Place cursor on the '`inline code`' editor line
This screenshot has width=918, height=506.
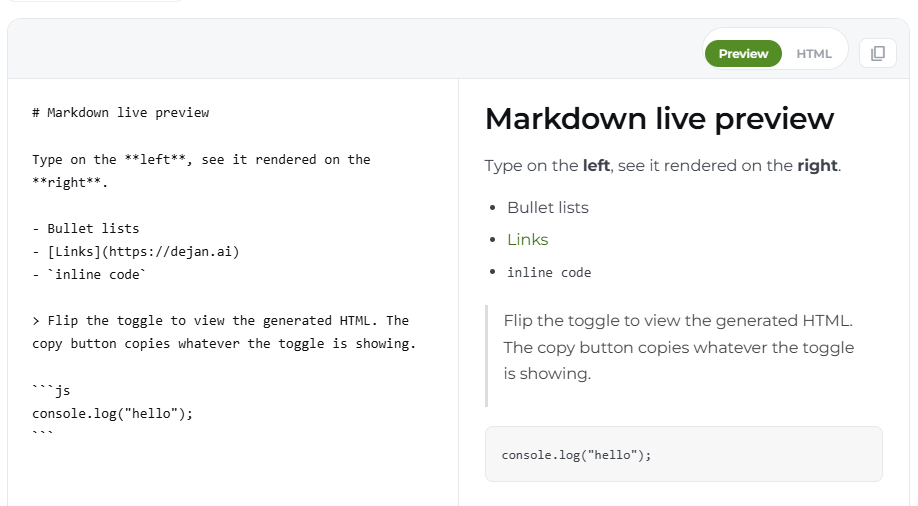[x=89, y=275]
